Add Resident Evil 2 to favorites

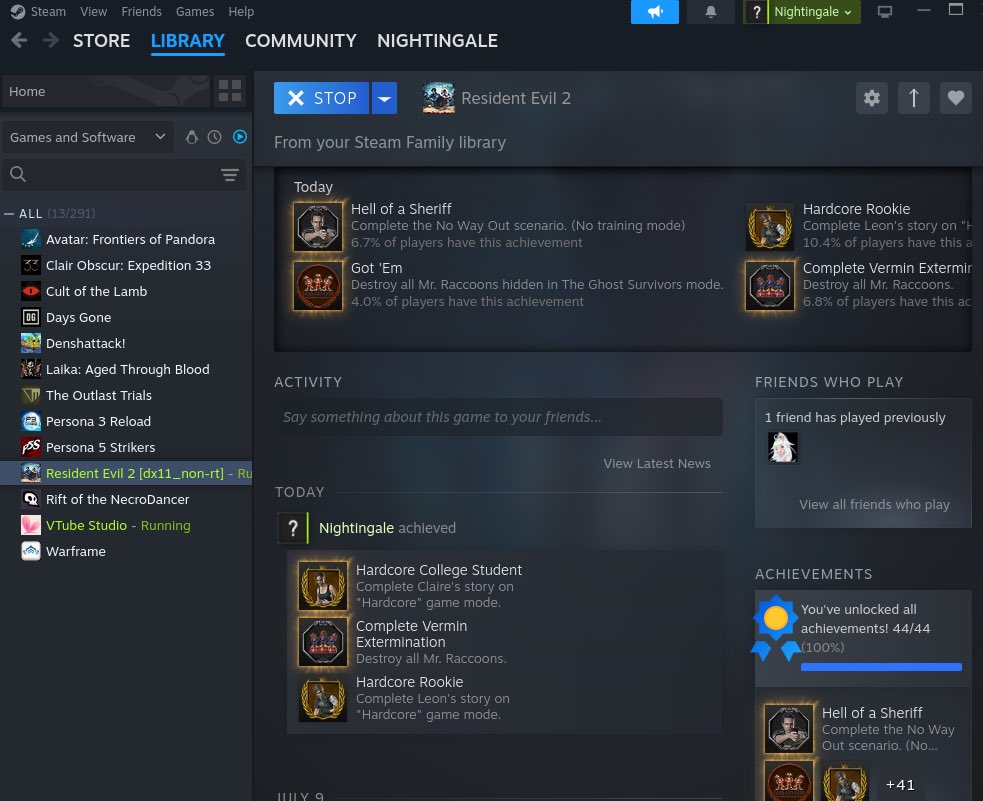click(x=955, y=98)
